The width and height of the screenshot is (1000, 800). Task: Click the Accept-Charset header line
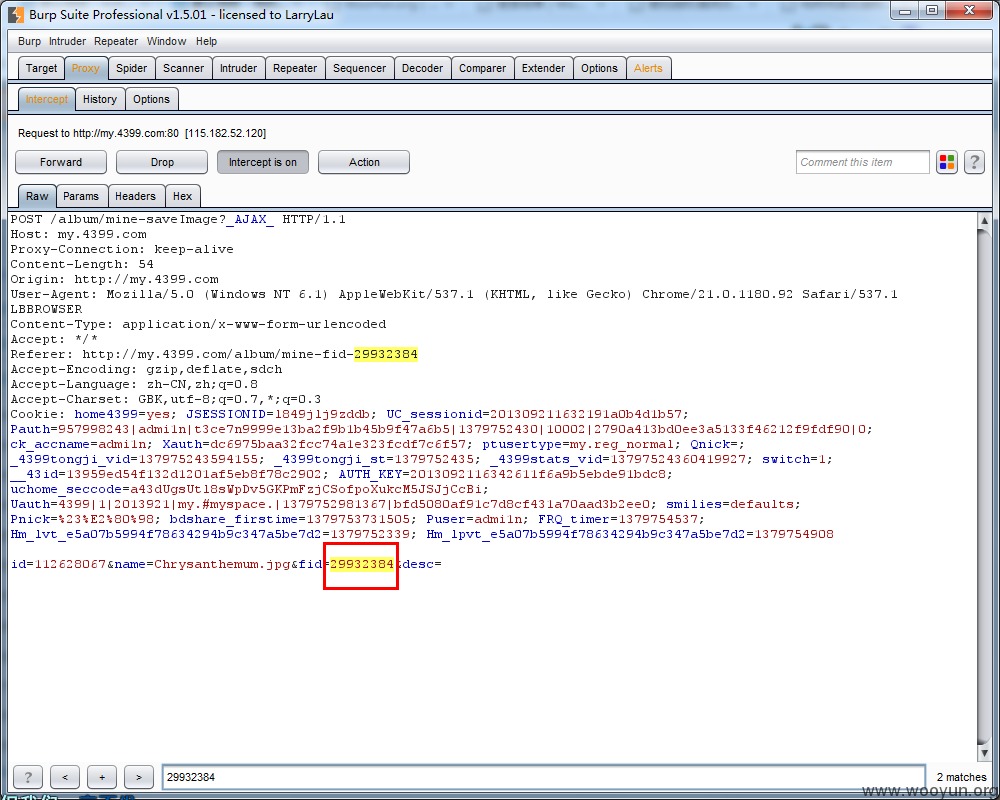166,399
